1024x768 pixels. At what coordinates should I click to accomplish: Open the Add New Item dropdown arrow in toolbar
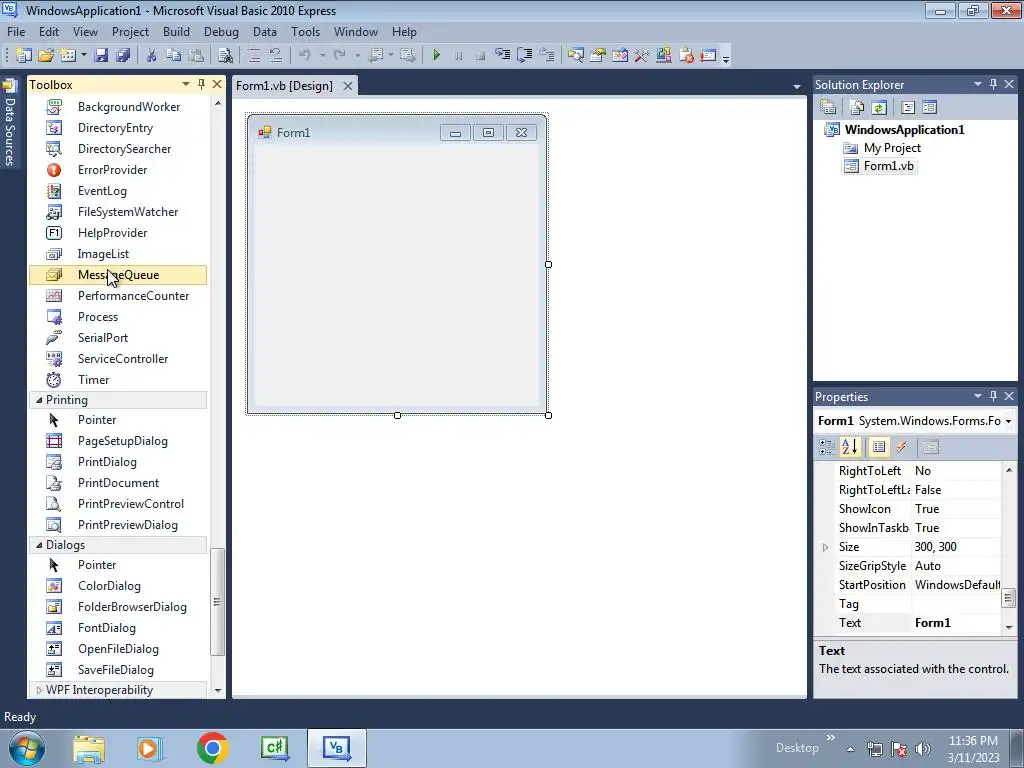pos(84,56)
